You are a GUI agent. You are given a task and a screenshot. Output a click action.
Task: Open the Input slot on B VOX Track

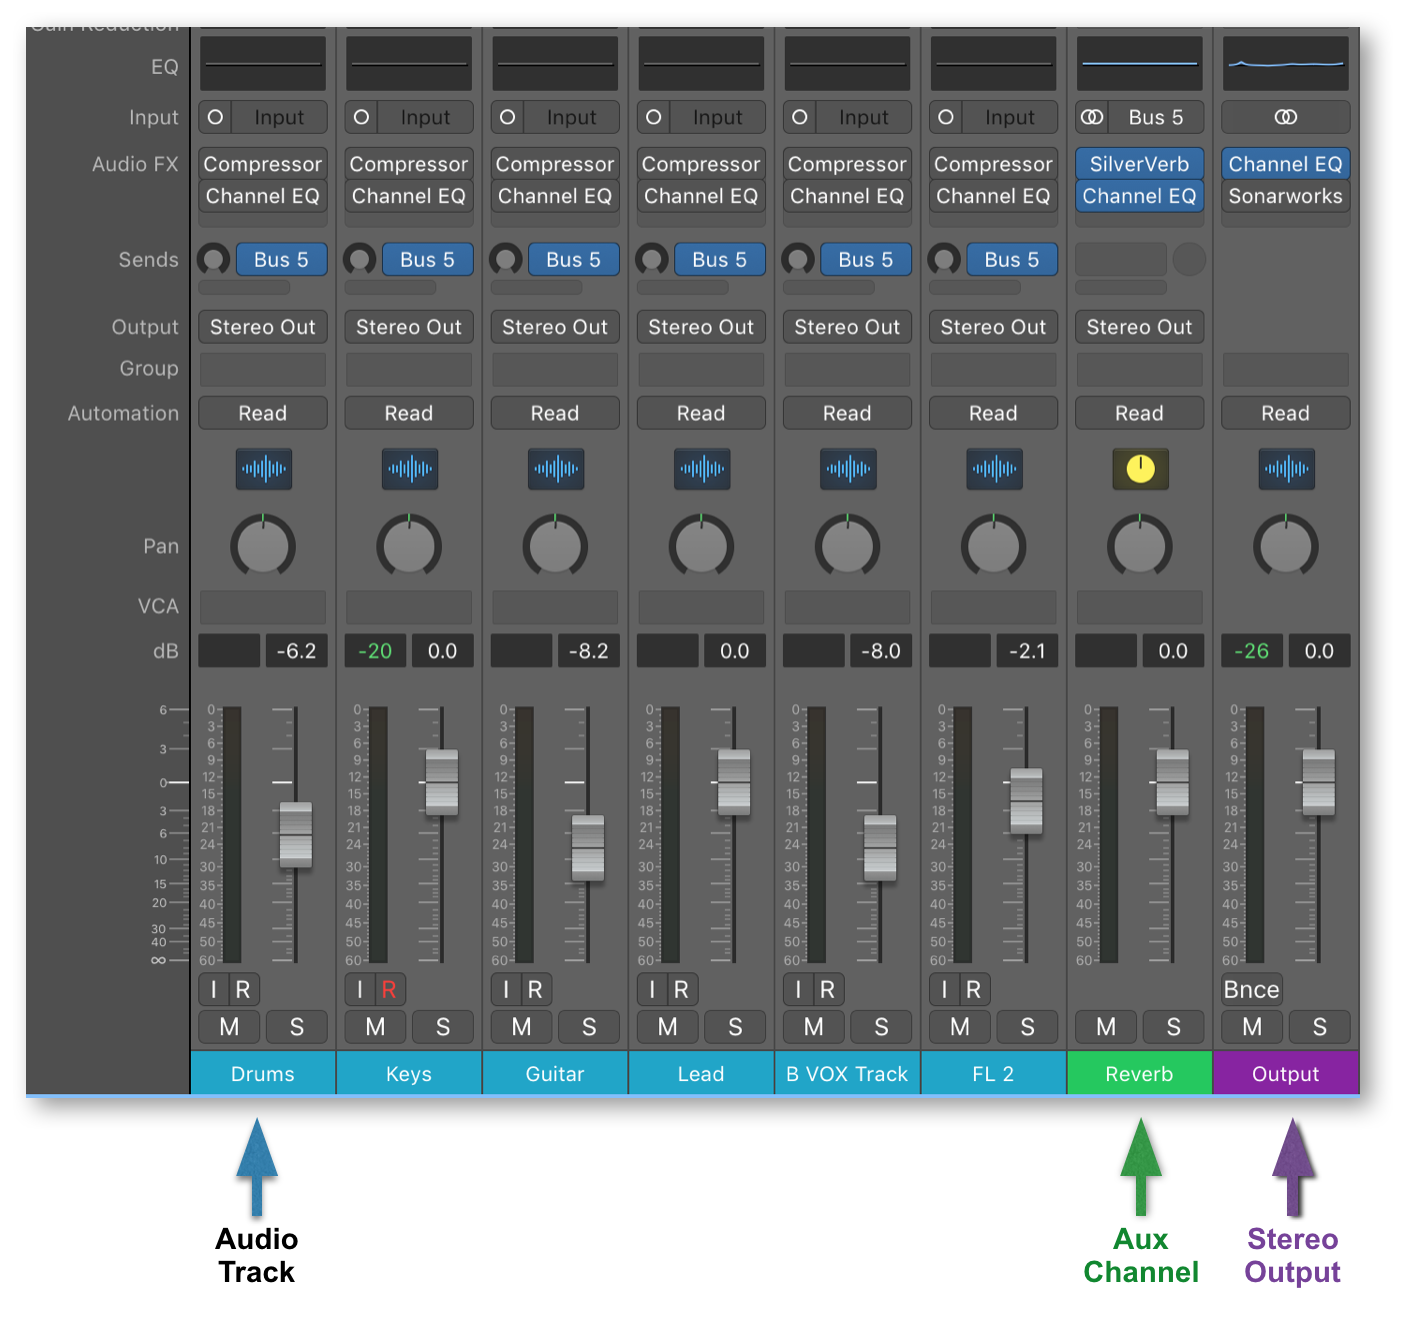(x=862, y=117)
